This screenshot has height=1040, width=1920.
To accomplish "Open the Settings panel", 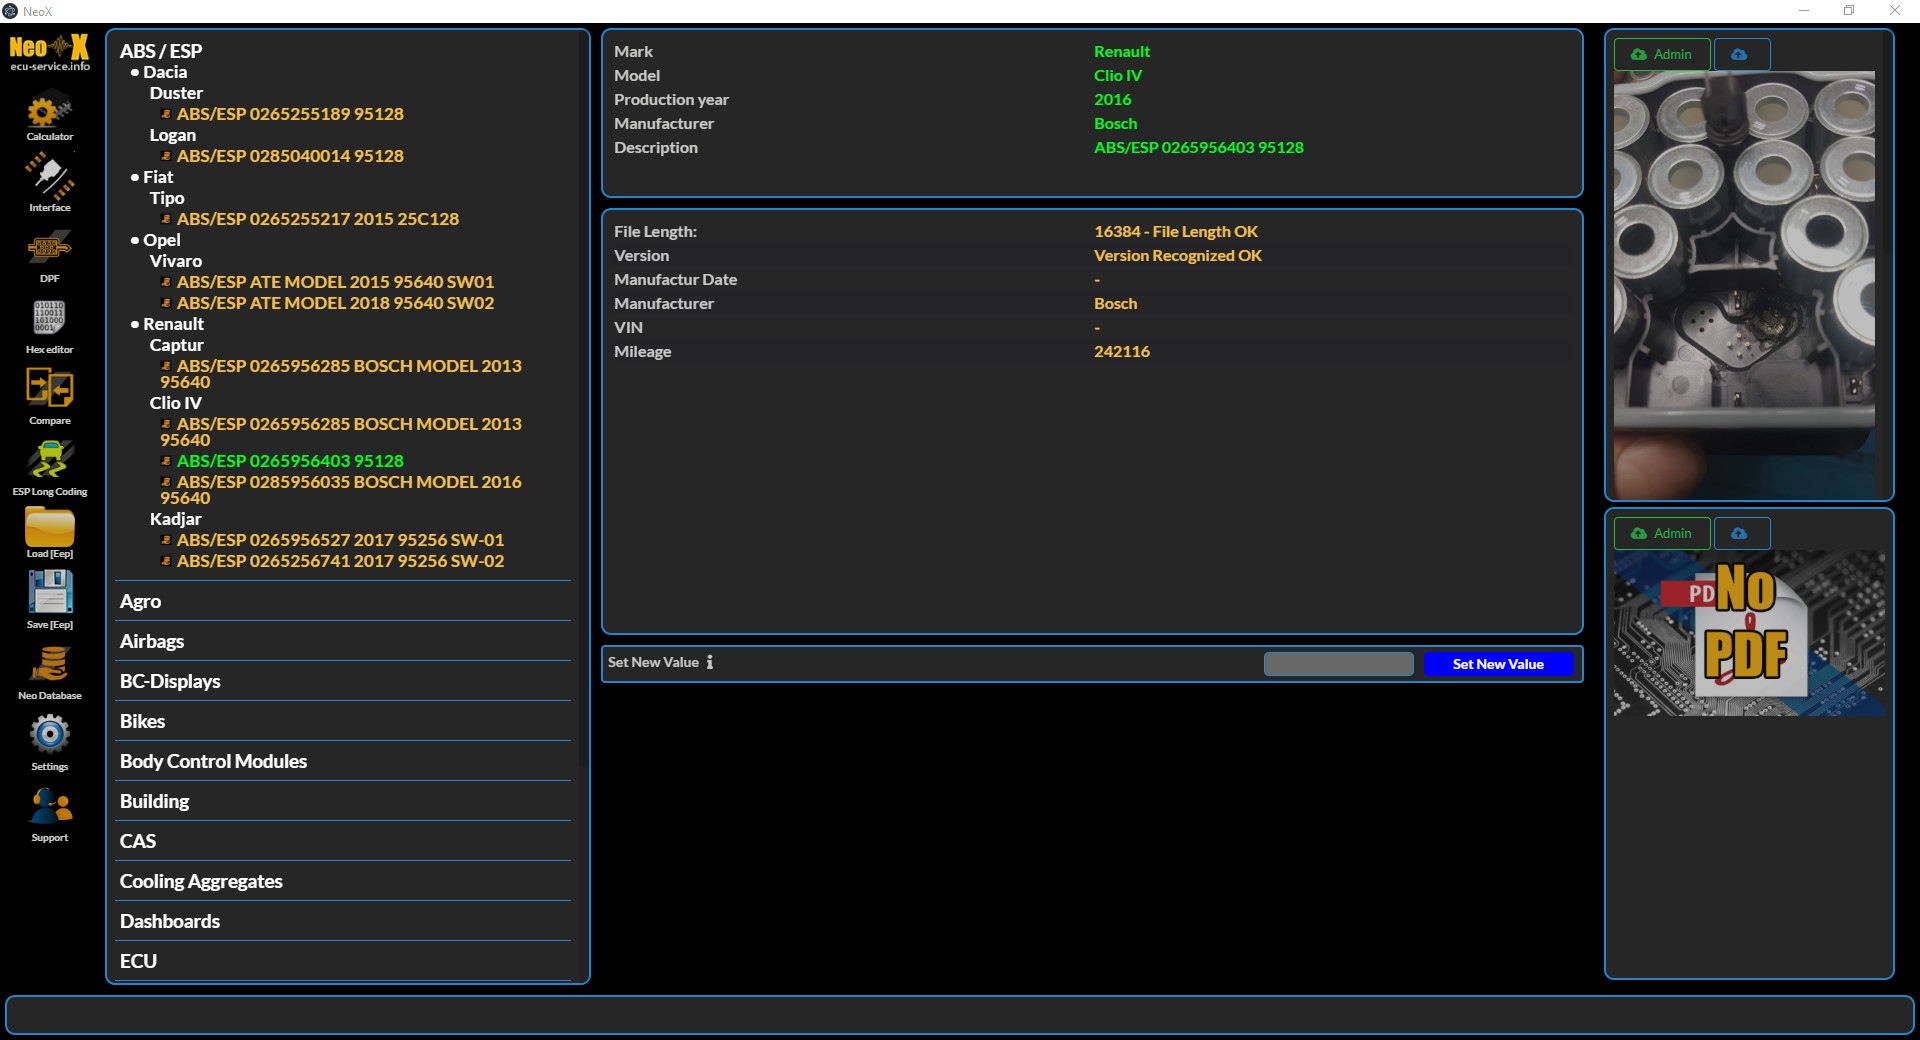I will 49,743.
